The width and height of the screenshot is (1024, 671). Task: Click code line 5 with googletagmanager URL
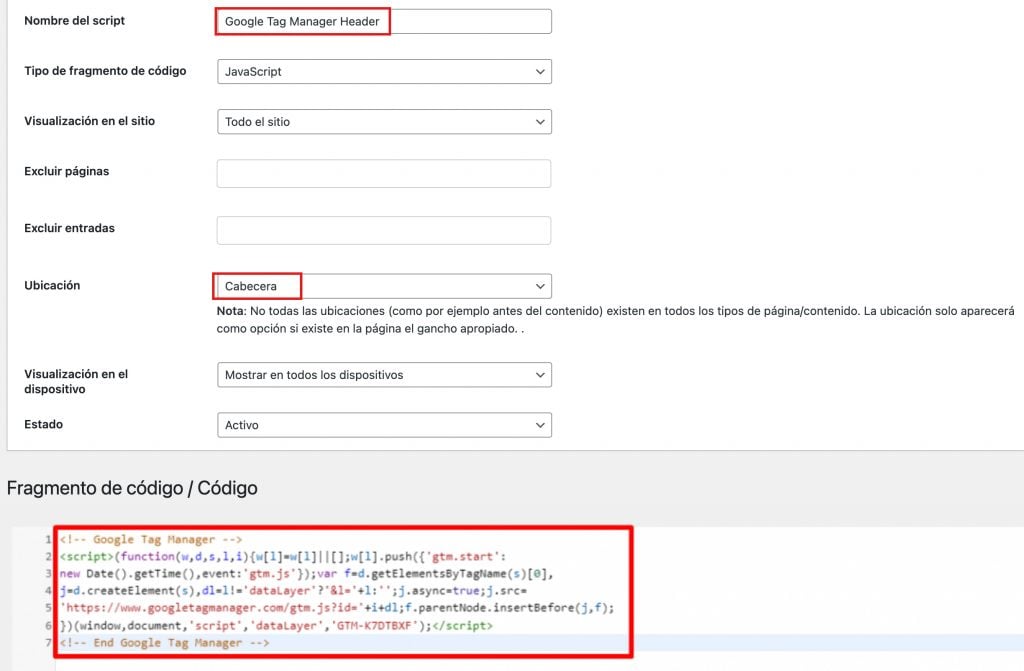coord(337,608)
